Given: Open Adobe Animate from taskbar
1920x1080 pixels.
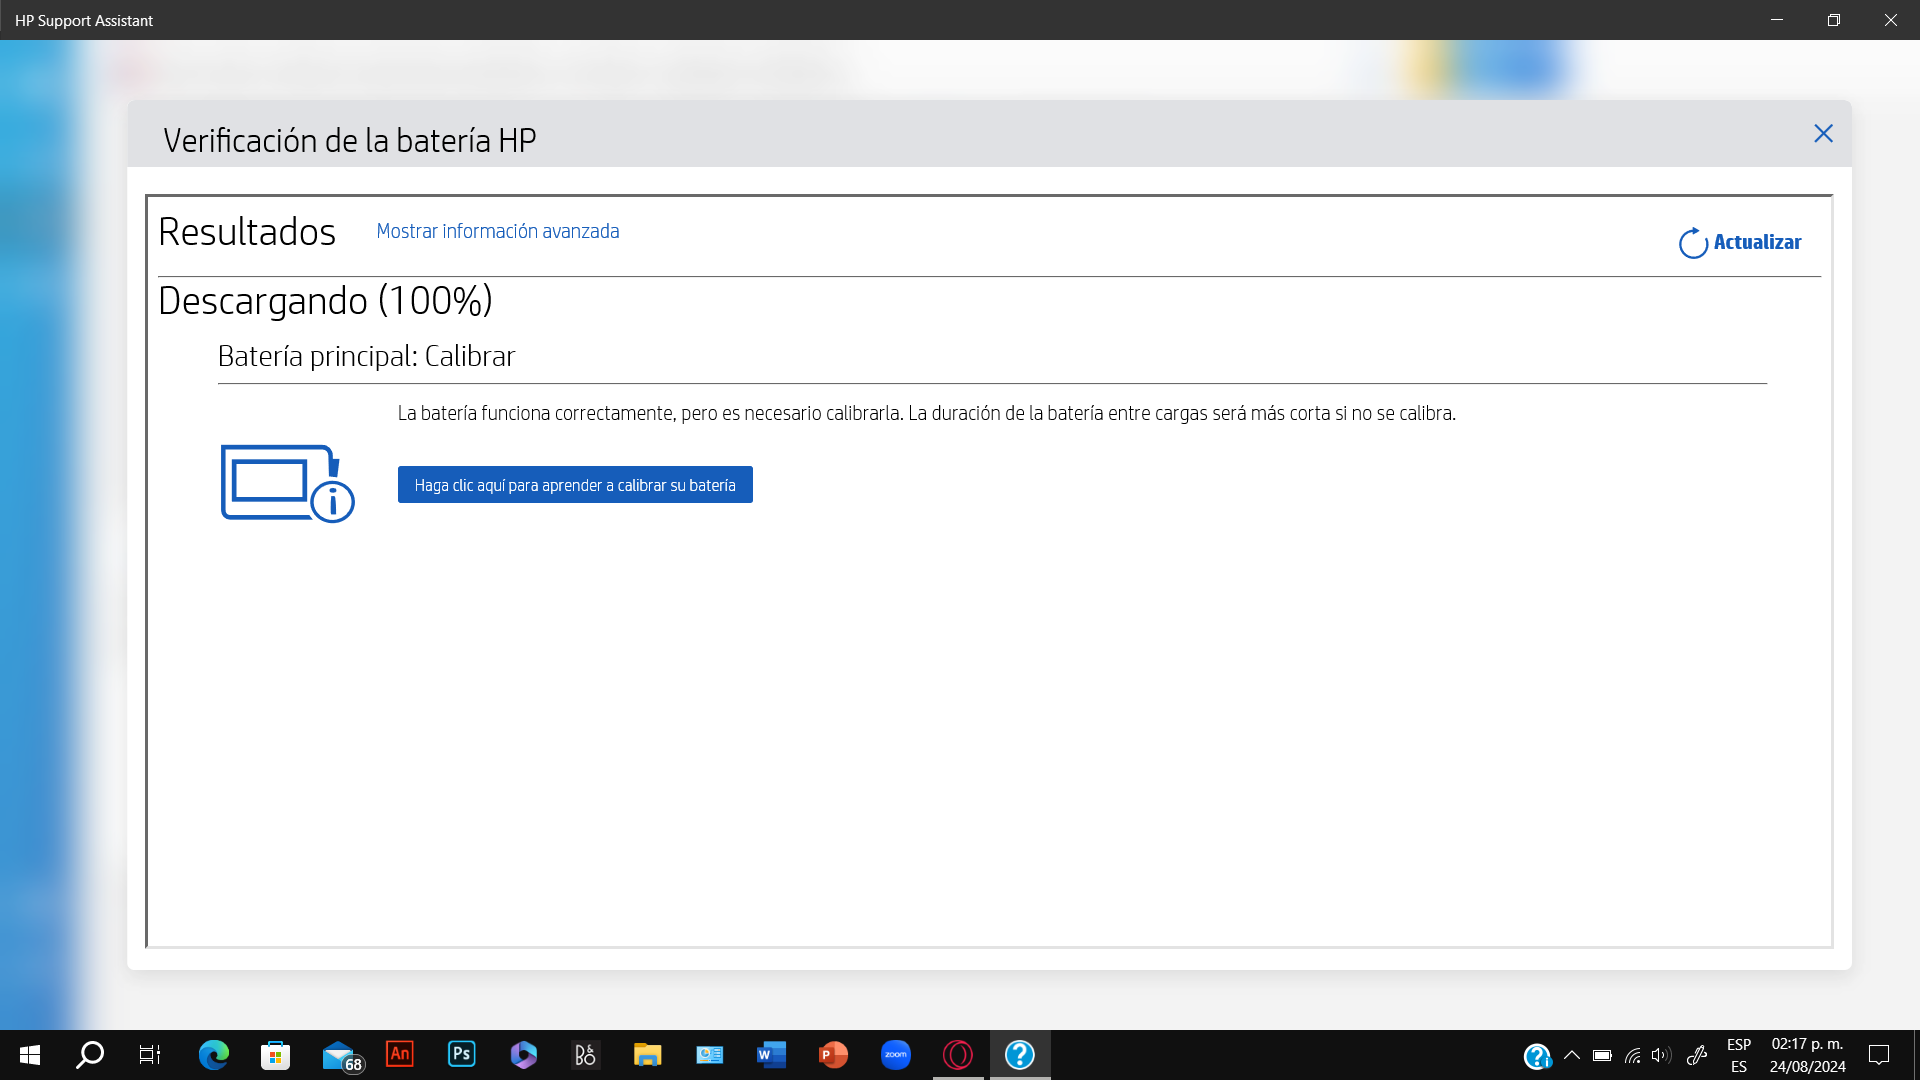Looking at the screenshot, I should (x=400, y=1054).
